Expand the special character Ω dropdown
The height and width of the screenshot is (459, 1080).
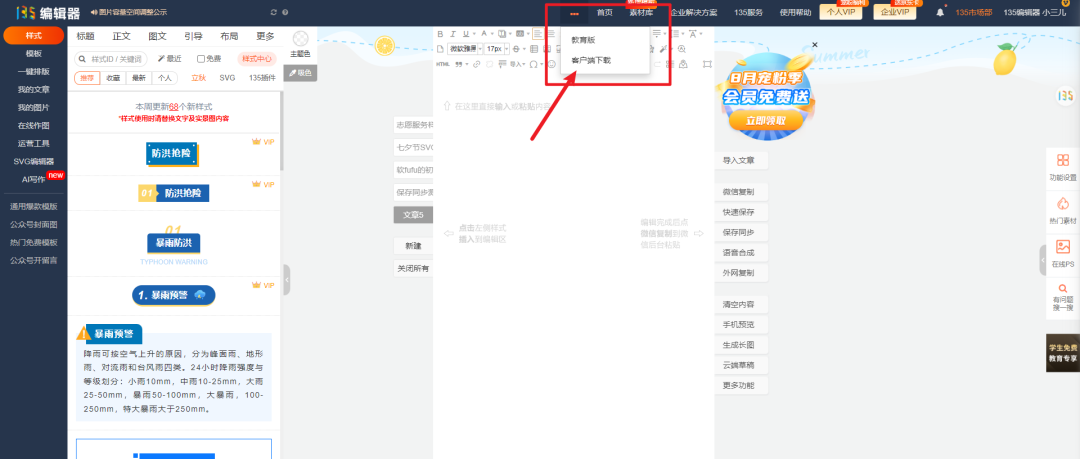click(541, 64)
